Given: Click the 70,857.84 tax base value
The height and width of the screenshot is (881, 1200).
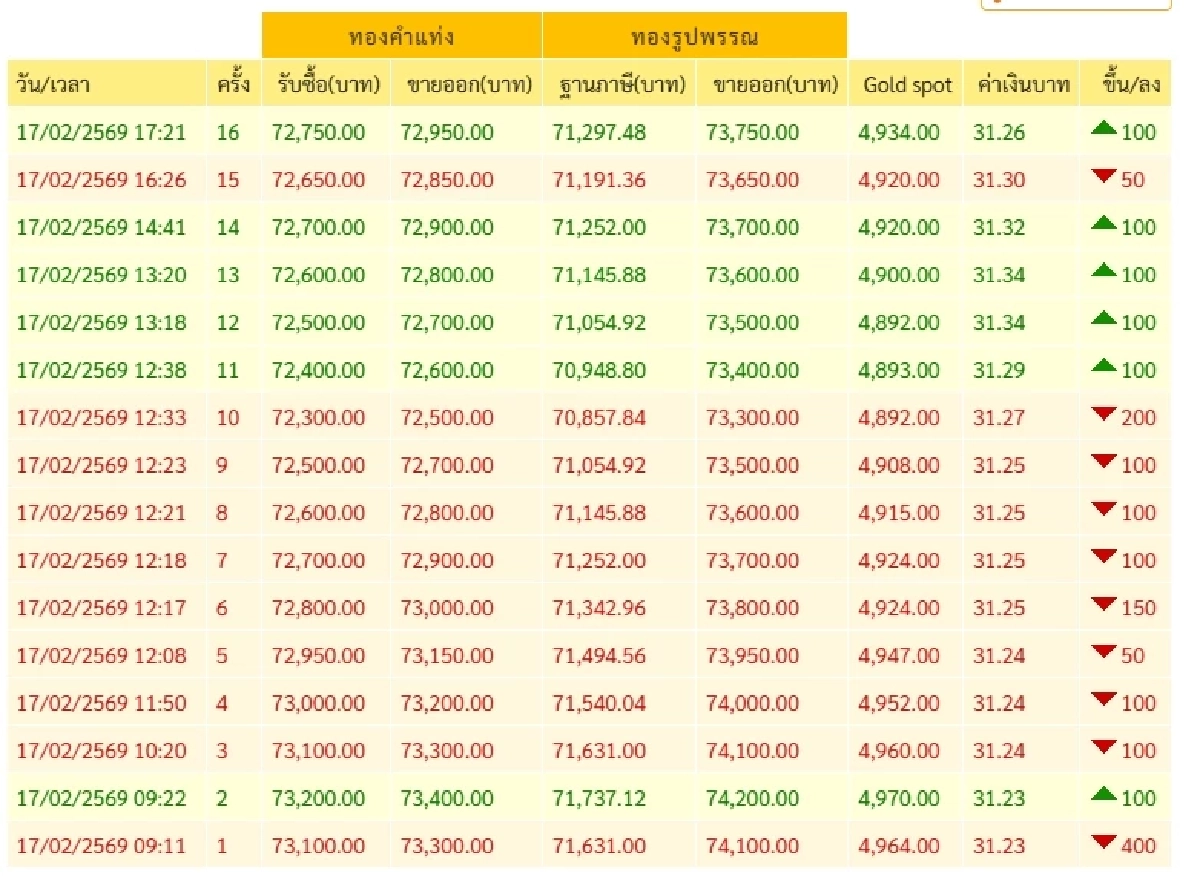Looking at the screenshot, I should point(599,418).
